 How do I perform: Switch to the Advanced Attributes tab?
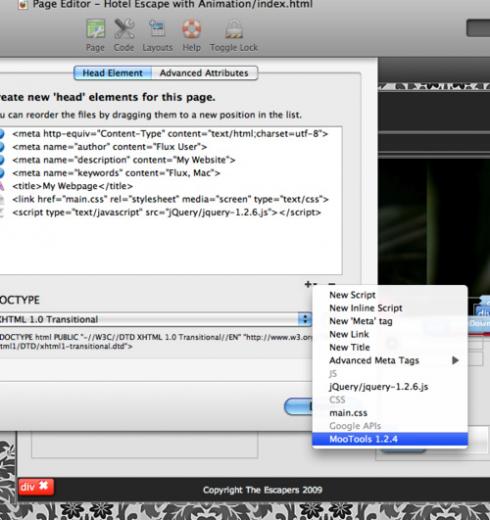pyautogui.click(x=204, y=73)
